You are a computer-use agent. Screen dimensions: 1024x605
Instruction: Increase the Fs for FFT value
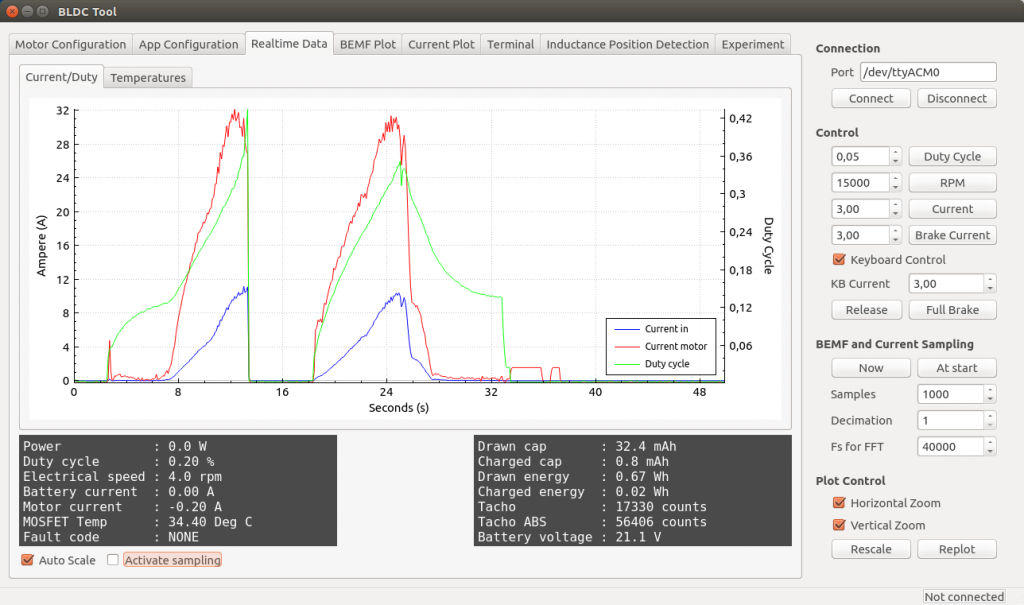click(x=990, y=442)
